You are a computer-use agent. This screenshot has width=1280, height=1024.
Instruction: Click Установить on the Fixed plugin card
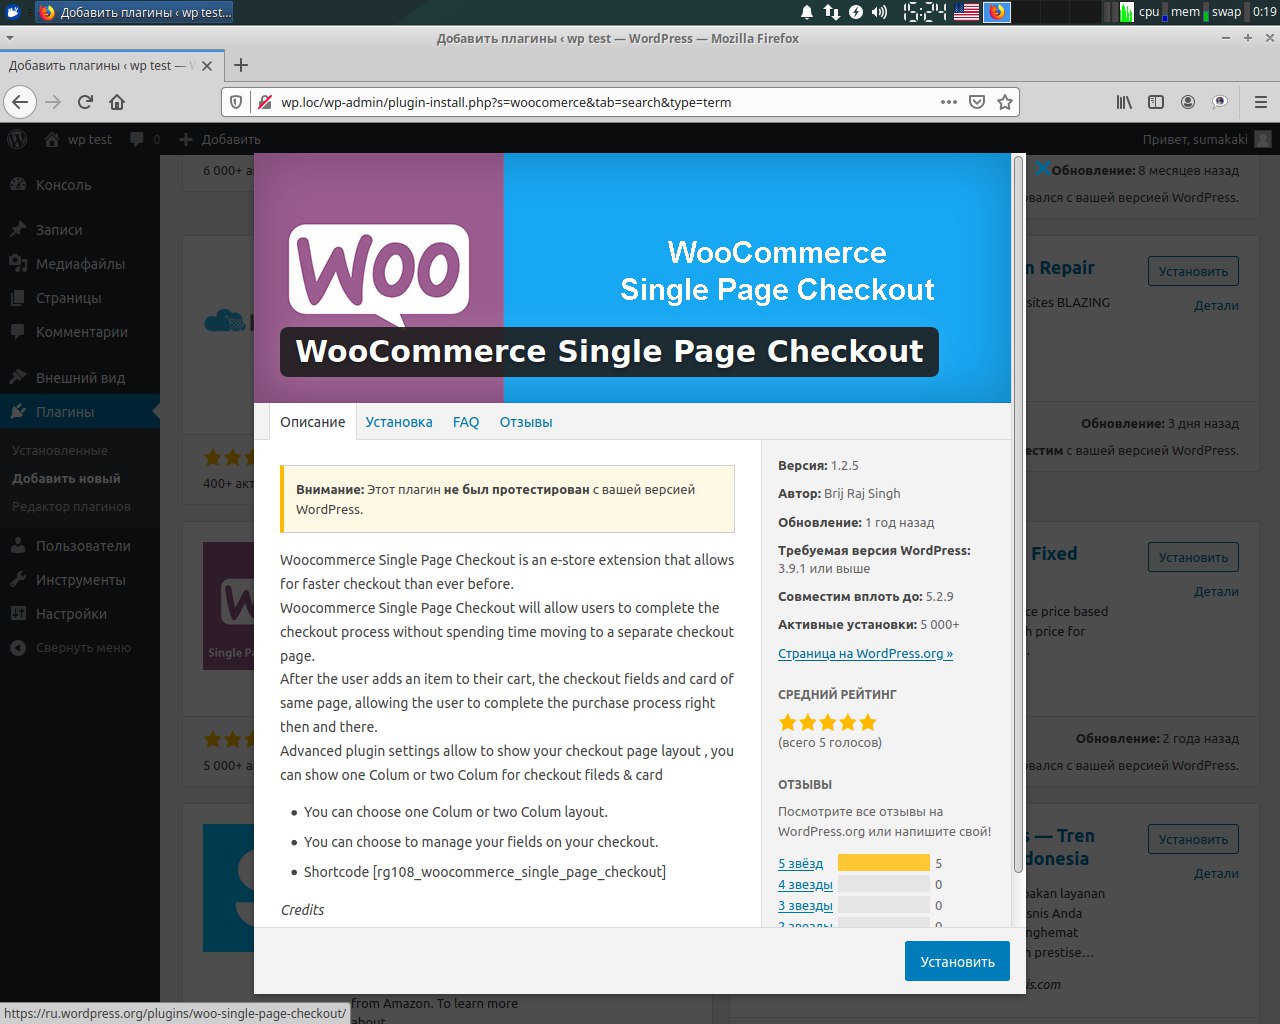click(1193, 557)
